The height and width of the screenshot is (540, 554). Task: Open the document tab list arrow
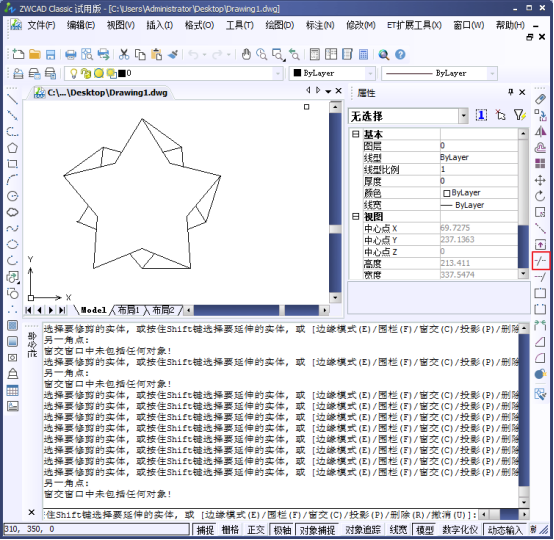[328, 92]
